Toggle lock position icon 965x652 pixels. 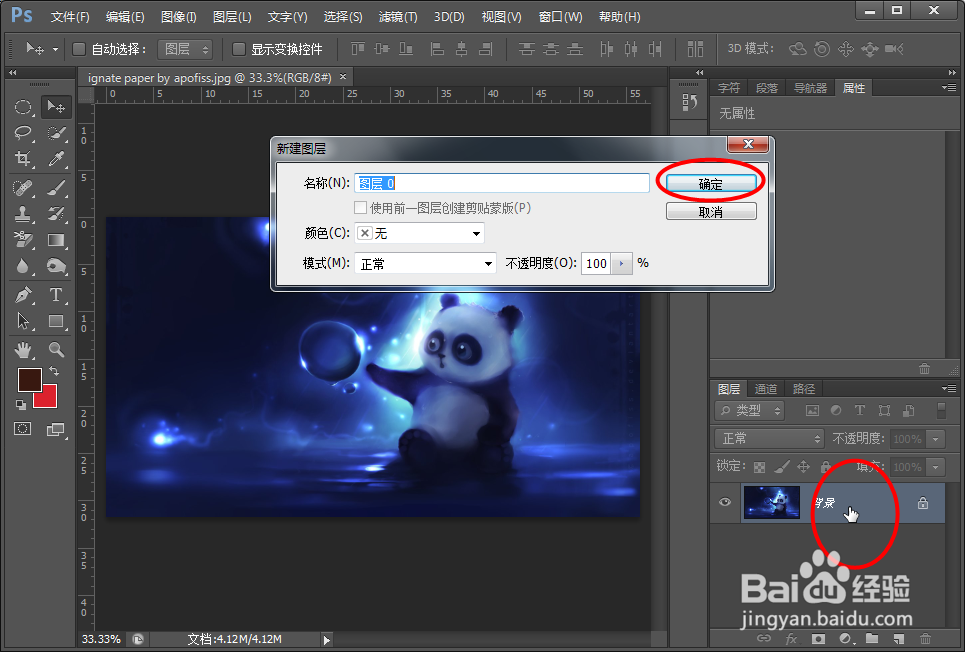point(804,467)
